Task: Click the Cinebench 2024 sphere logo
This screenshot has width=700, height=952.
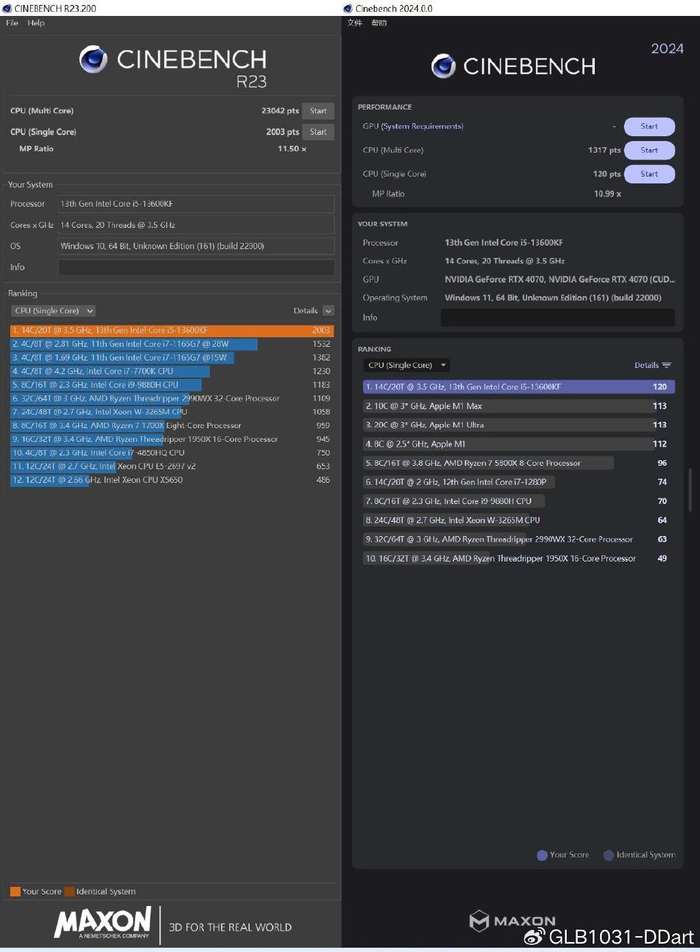Action: [444, 66]
